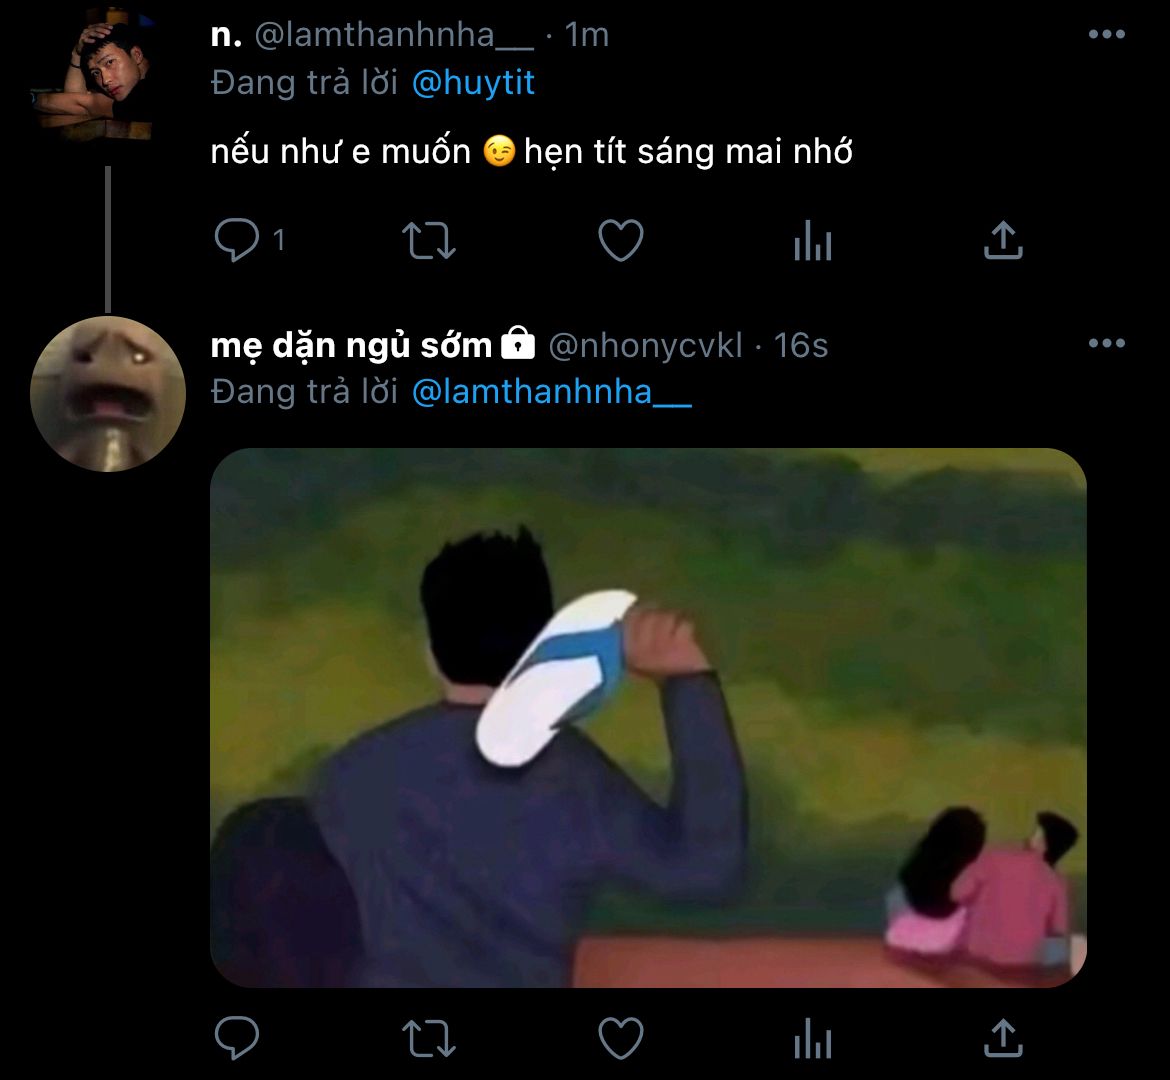Open the @huytit mention link
The width and height of the screenshot is (1170, 1080).
coord(473,83)
